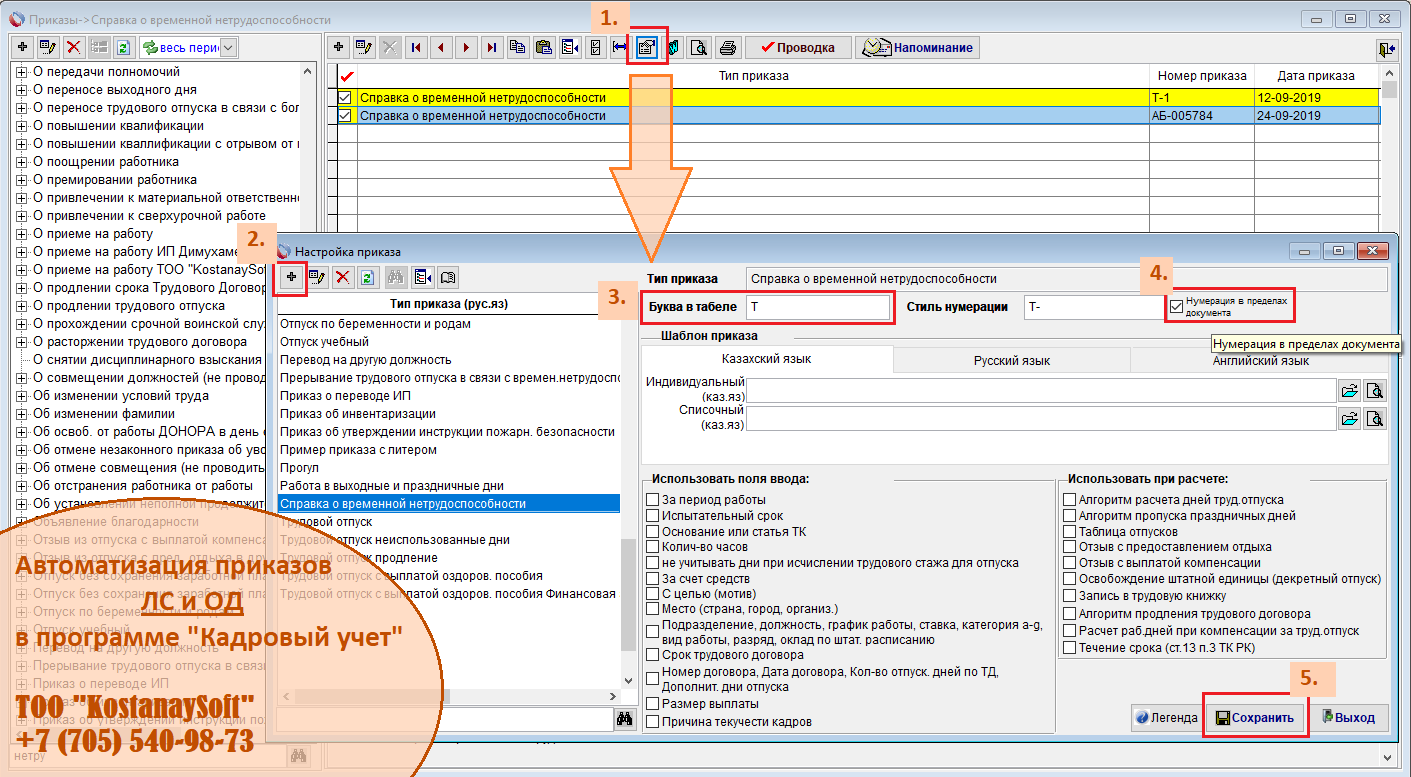The height and width of the screenshot is (777, 1411).
Task: Click the Сохранить button
Action: pos(1254,717)
